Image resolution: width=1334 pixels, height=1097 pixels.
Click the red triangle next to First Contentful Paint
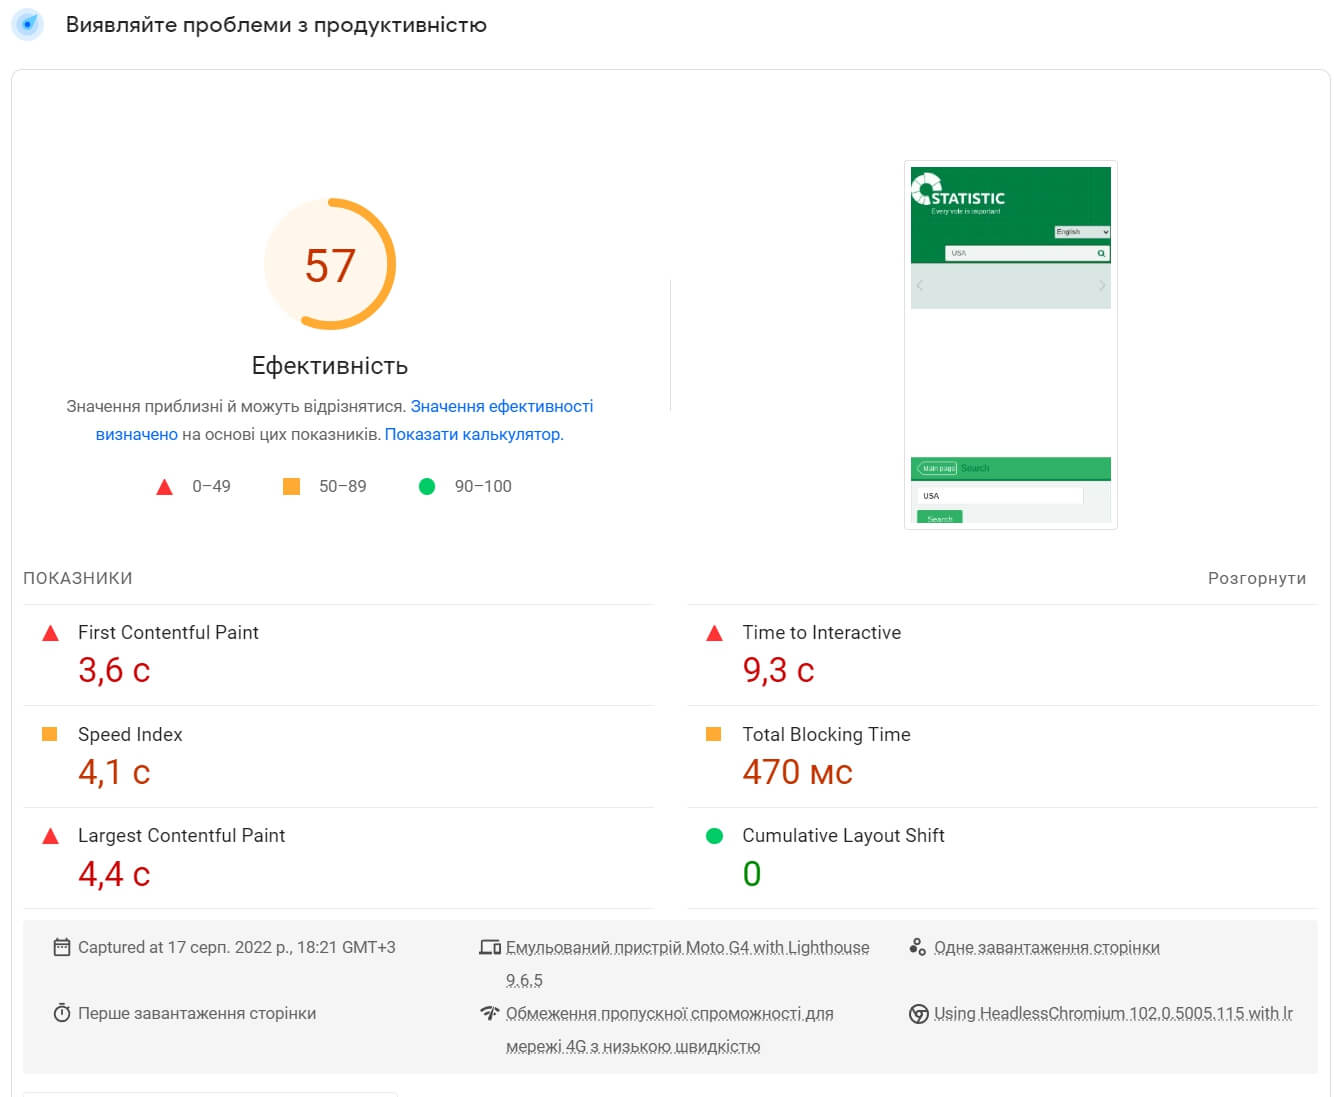click(50, 633)
